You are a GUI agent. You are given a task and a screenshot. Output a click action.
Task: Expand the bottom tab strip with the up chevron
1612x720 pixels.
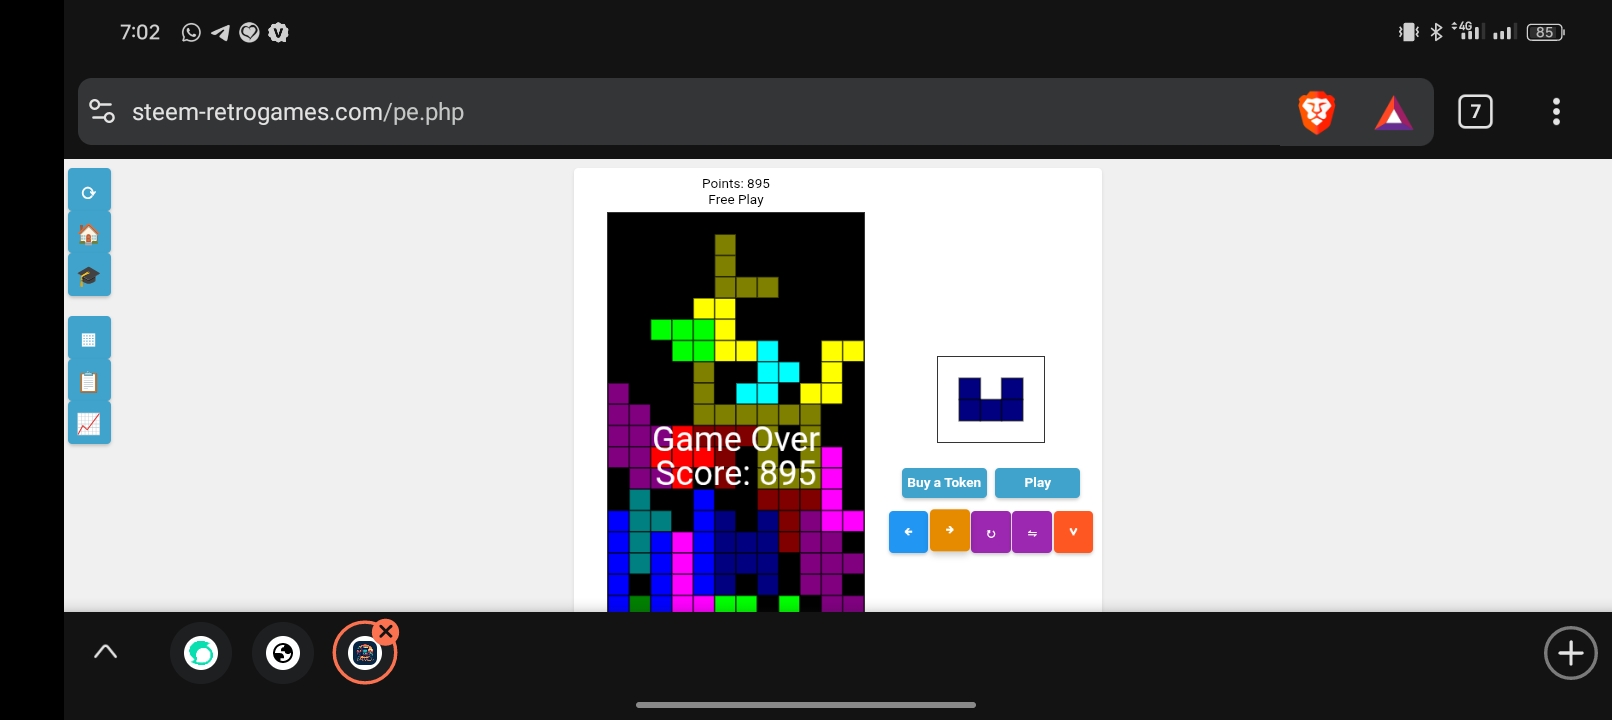(x=105, y=652)
